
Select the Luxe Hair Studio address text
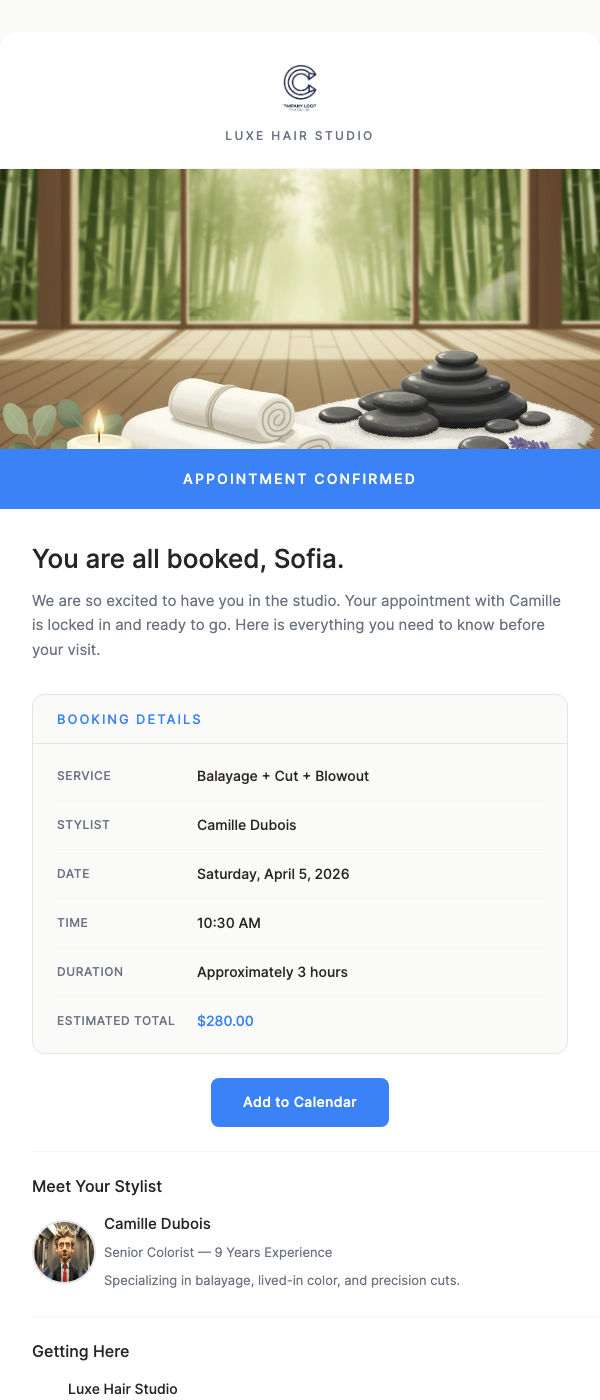[122, 1388]
